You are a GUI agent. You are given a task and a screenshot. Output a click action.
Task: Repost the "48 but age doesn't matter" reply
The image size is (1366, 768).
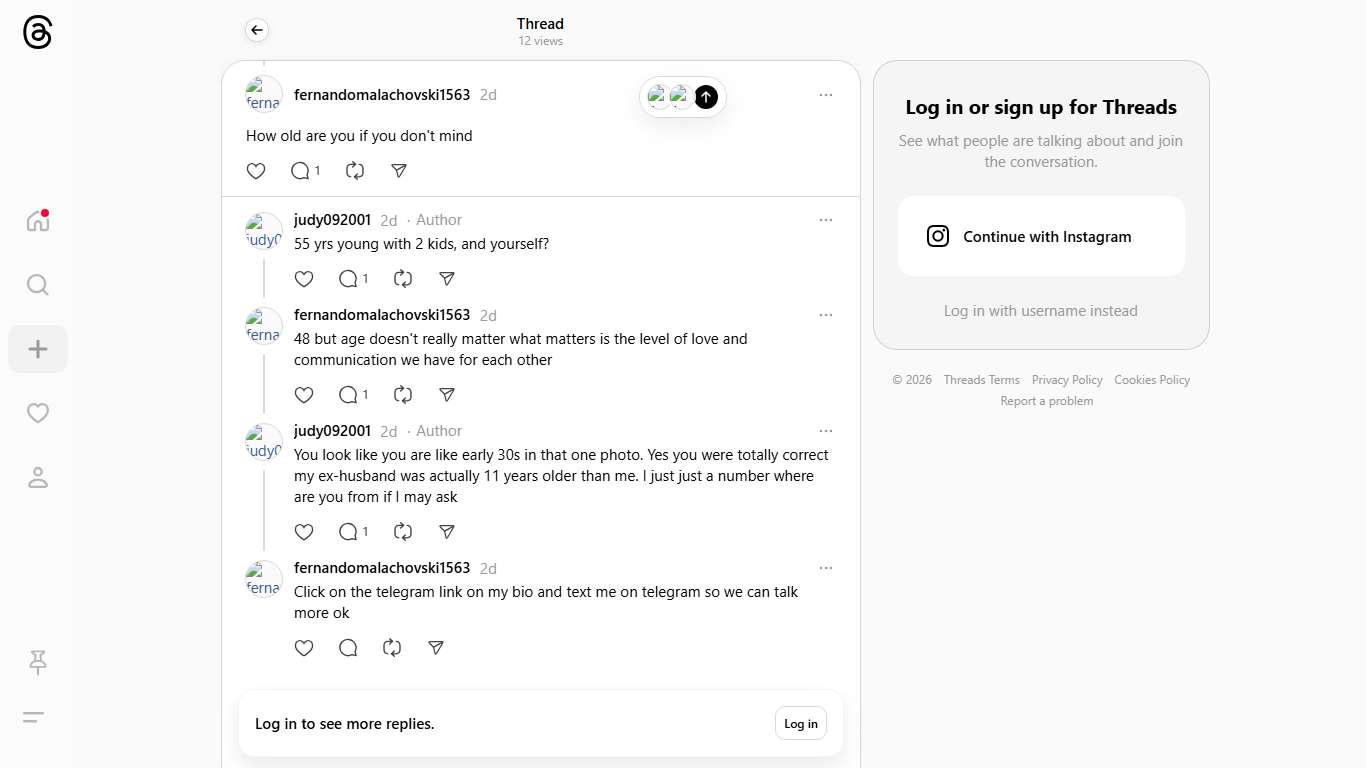click(403, 395)
